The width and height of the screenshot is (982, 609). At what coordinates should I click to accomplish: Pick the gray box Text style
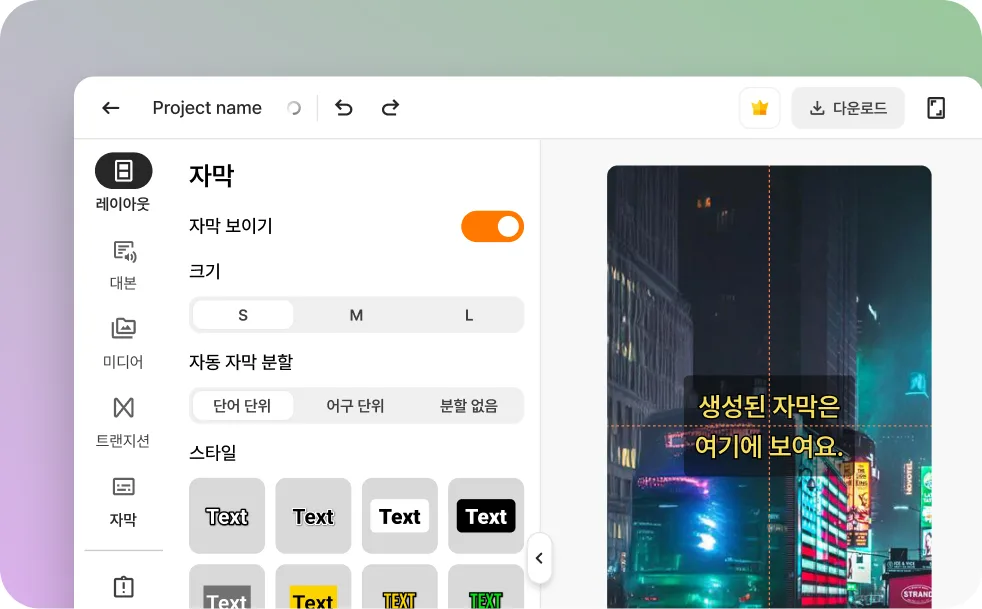(x=227, y=587)
